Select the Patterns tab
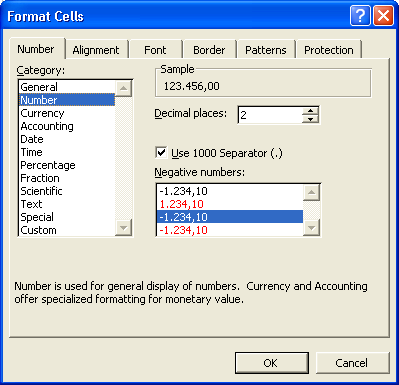 pos(266,50)
